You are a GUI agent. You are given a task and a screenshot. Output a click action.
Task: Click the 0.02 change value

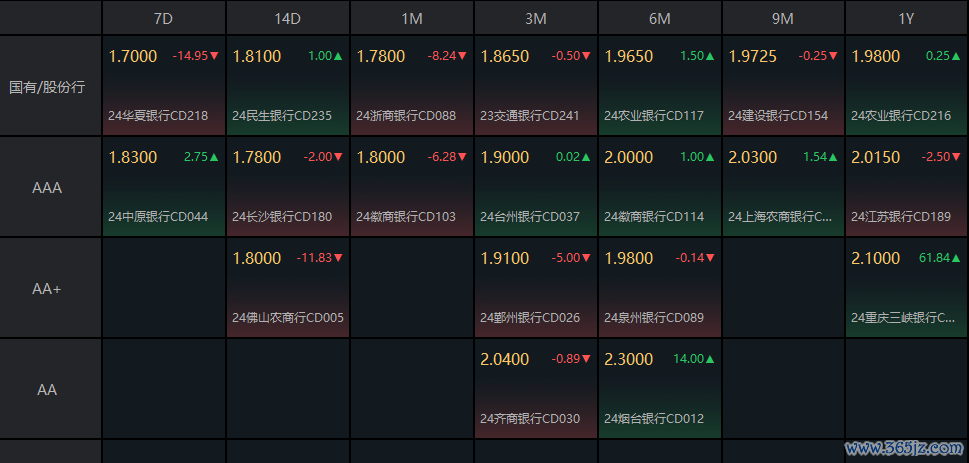(568, 157)
